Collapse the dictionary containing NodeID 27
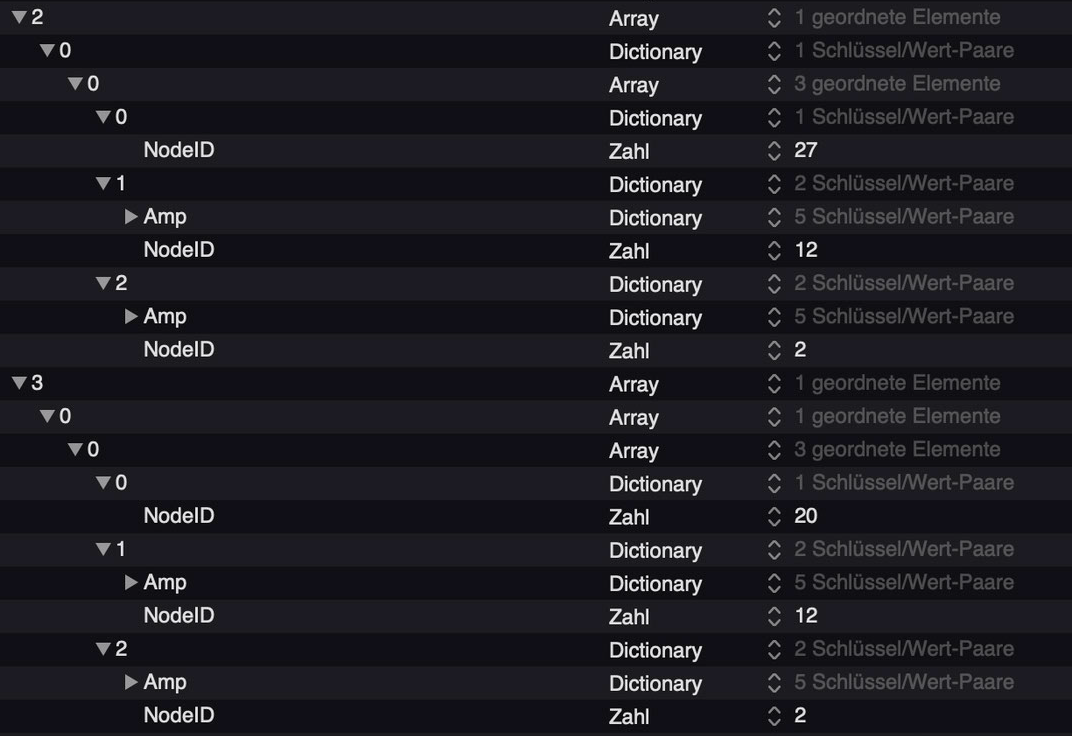This screenshot has width=1072, height=736. [x=103, y=117]
